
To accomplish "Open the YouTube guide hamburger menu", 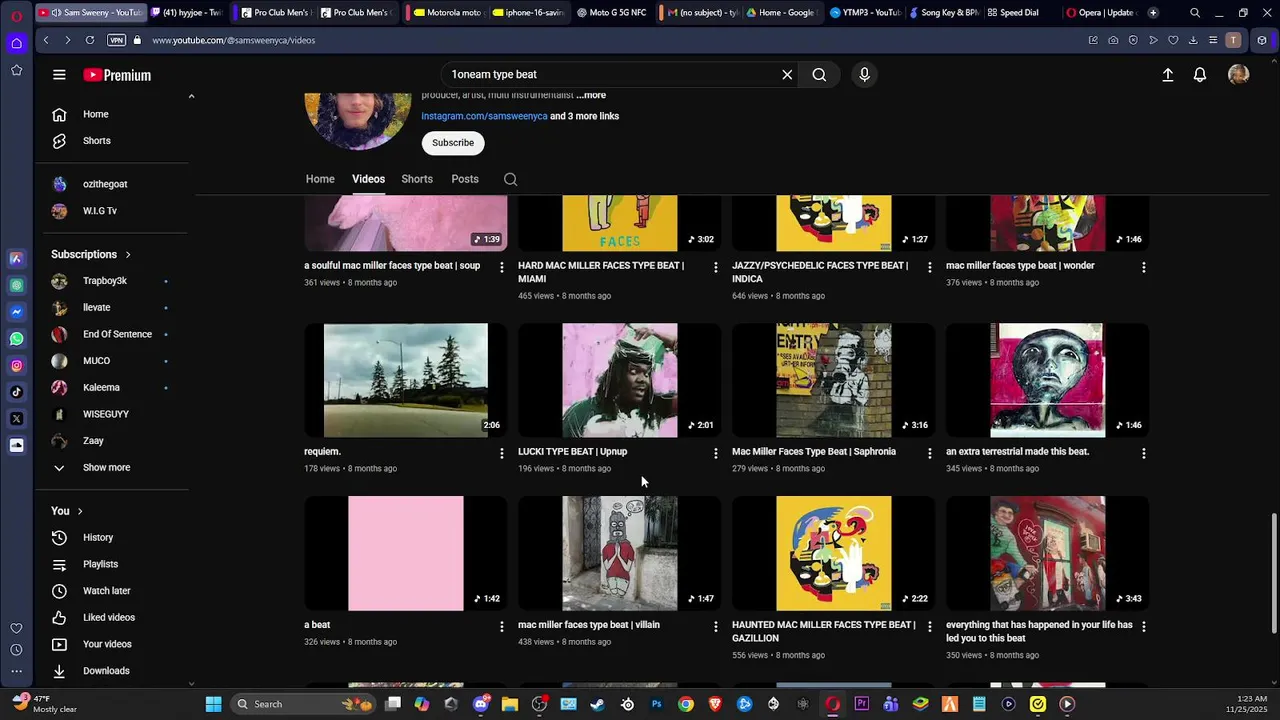I will (x=59, y=75).
